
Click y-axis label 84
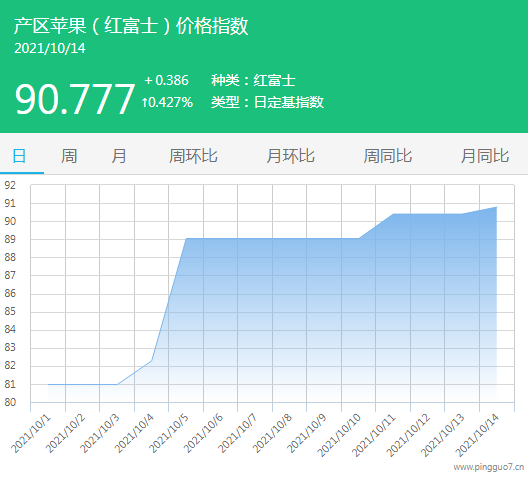click(10, 330)
